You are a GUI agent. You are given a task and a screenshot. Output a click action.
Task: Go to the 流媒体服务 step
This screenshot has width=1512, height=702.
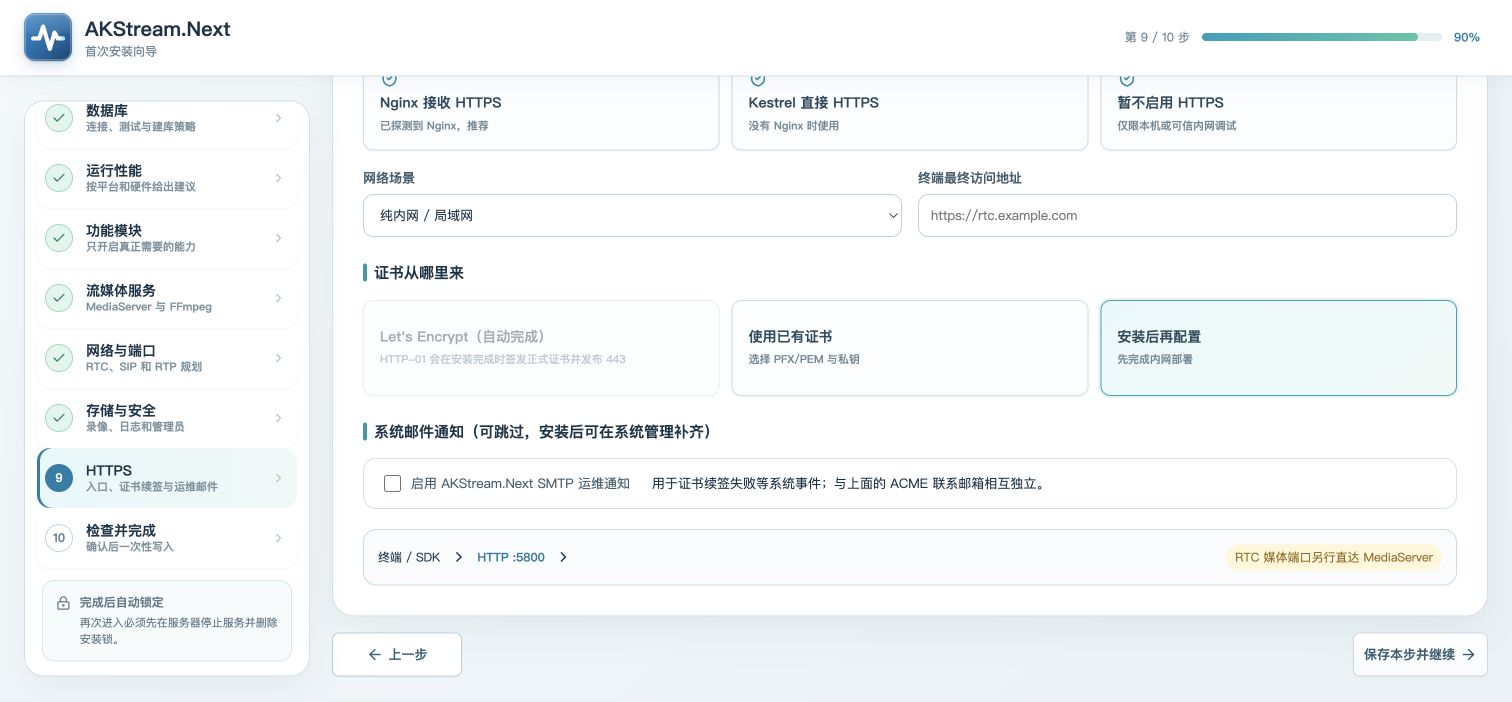coord(167,298)
